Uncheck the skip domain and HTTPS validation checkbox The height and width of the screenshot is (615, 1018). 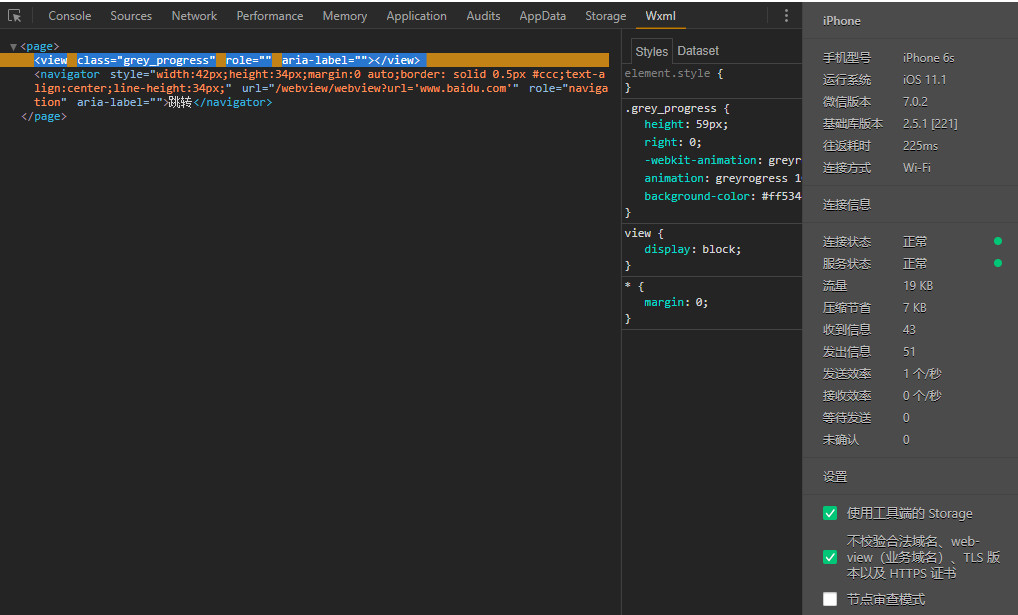[829, 557]
